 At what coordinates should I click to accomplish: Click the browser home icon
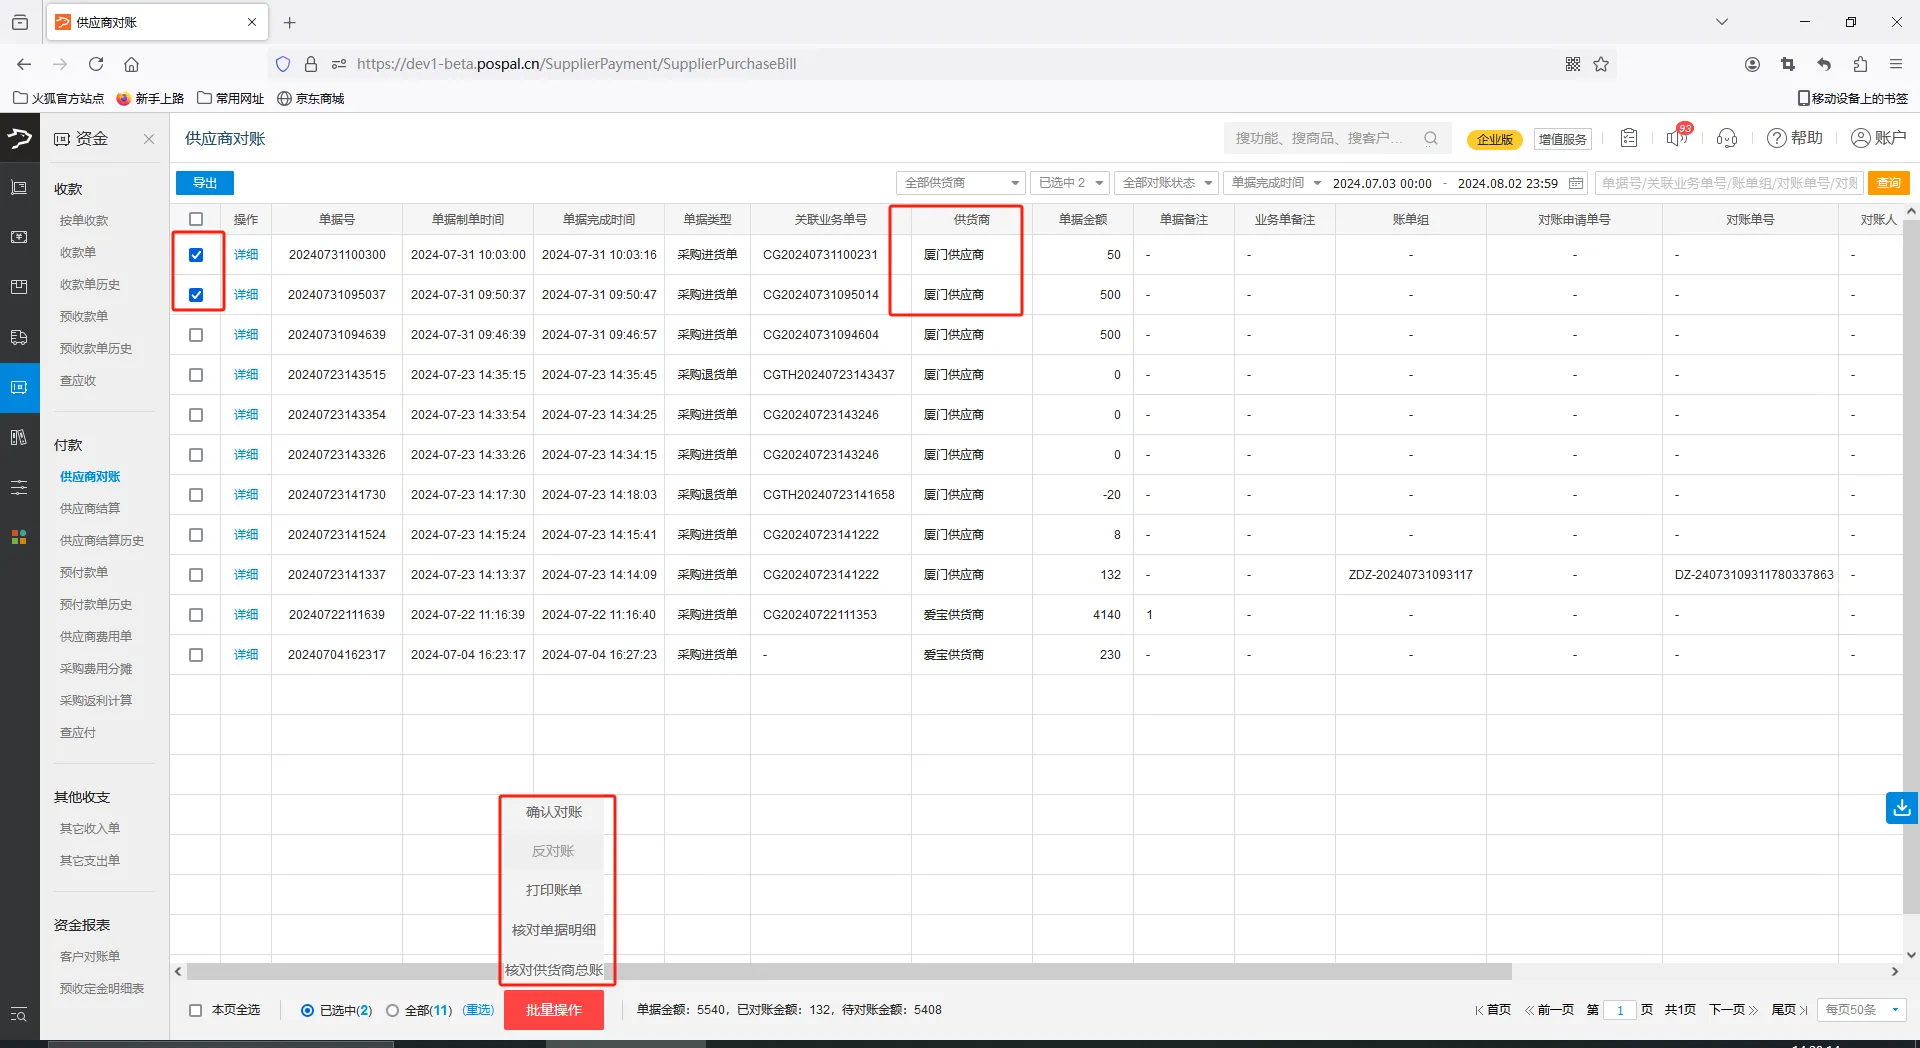pyautogui.click(x=131, y=64)
